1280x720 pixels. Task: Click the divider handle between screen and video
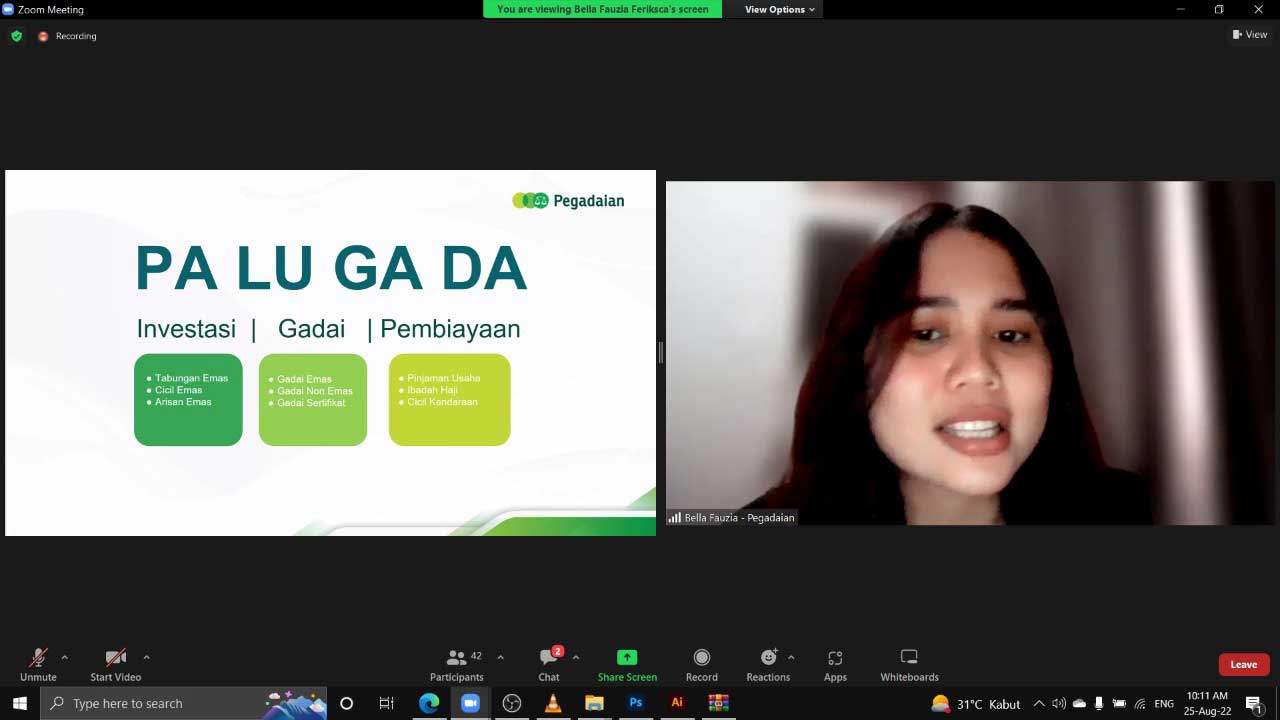pos(661,352)
